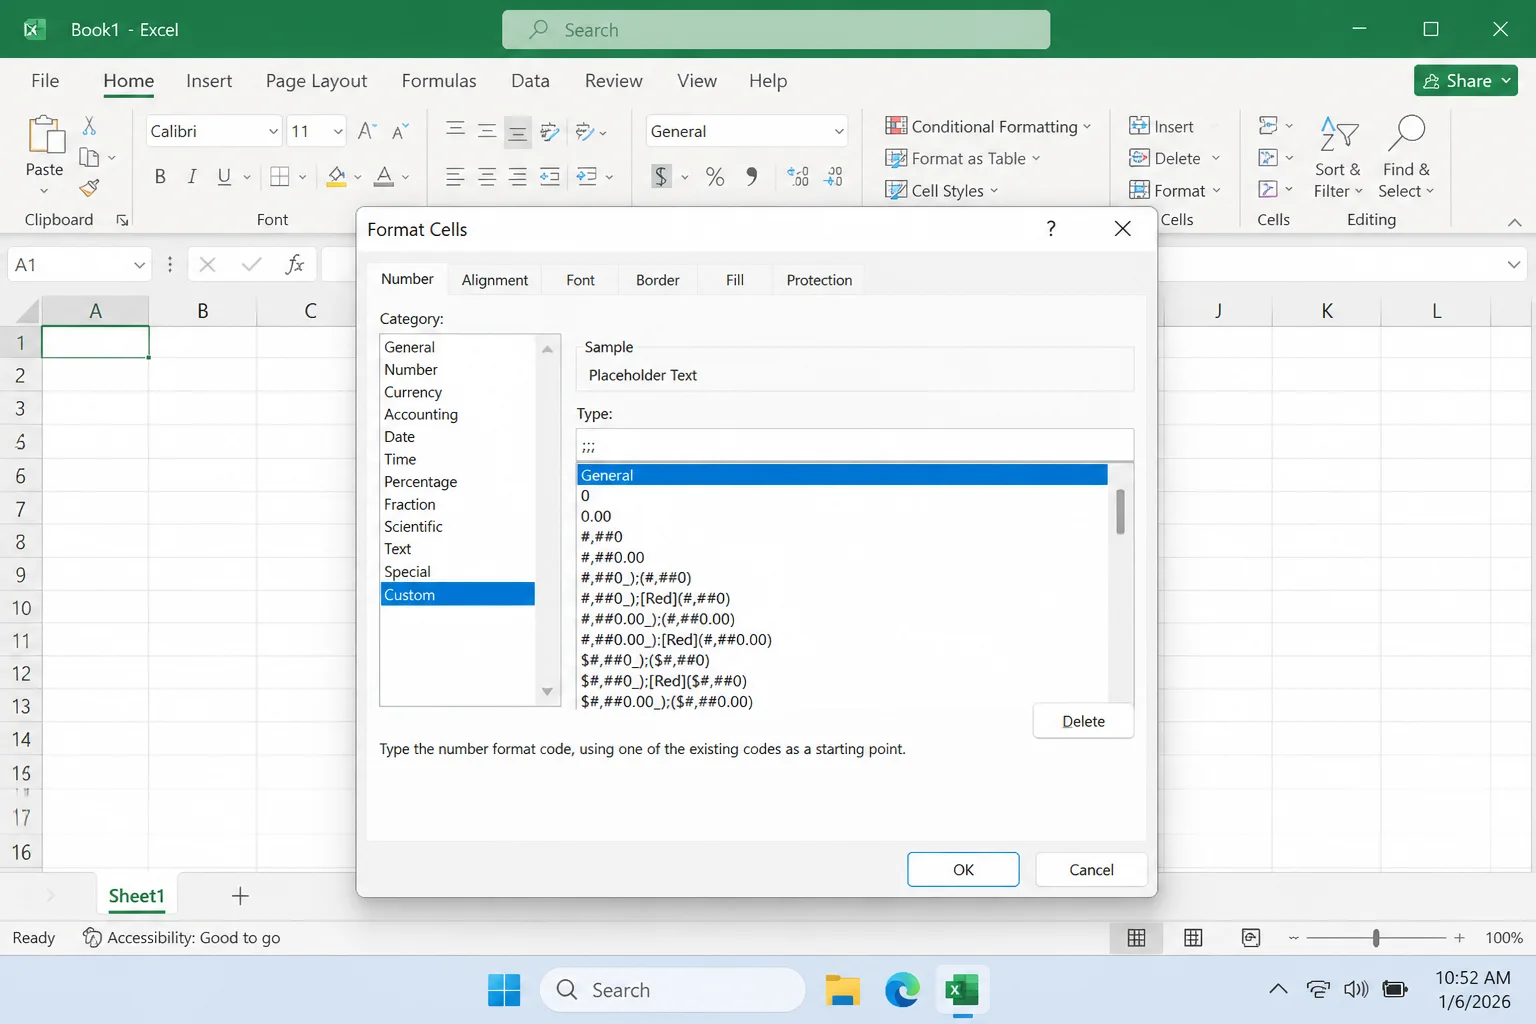1536x1024 pixels.
Task: Toggle Middle Align
Action: tap(487, 131)
